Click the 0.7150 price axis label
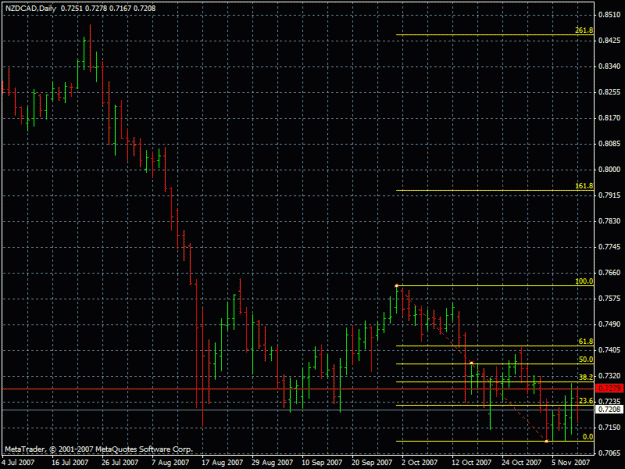 609,428
